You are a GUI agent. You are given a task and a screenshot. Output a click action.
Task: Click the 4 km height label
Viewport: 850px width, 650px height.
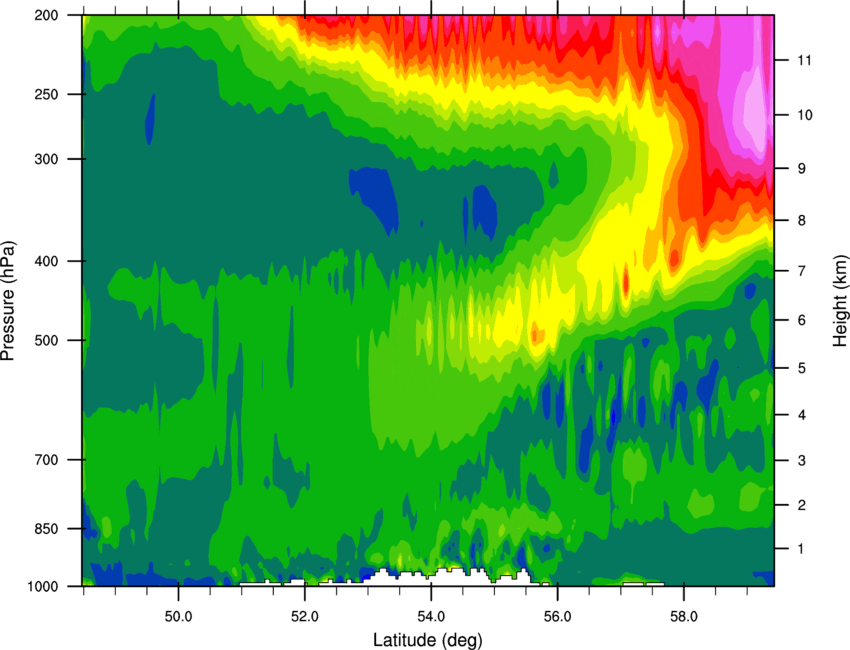(x=802, y=415)
